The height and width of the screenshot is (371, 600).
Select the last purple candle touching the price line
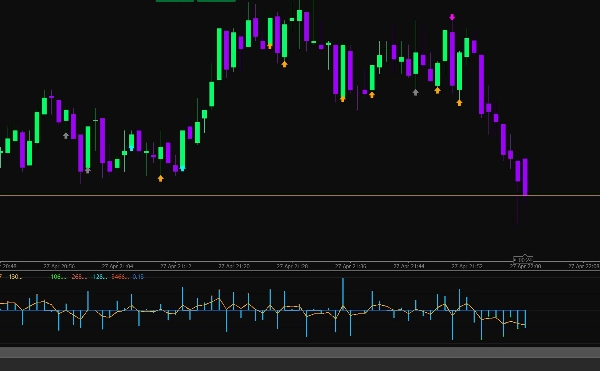(525, 177)
